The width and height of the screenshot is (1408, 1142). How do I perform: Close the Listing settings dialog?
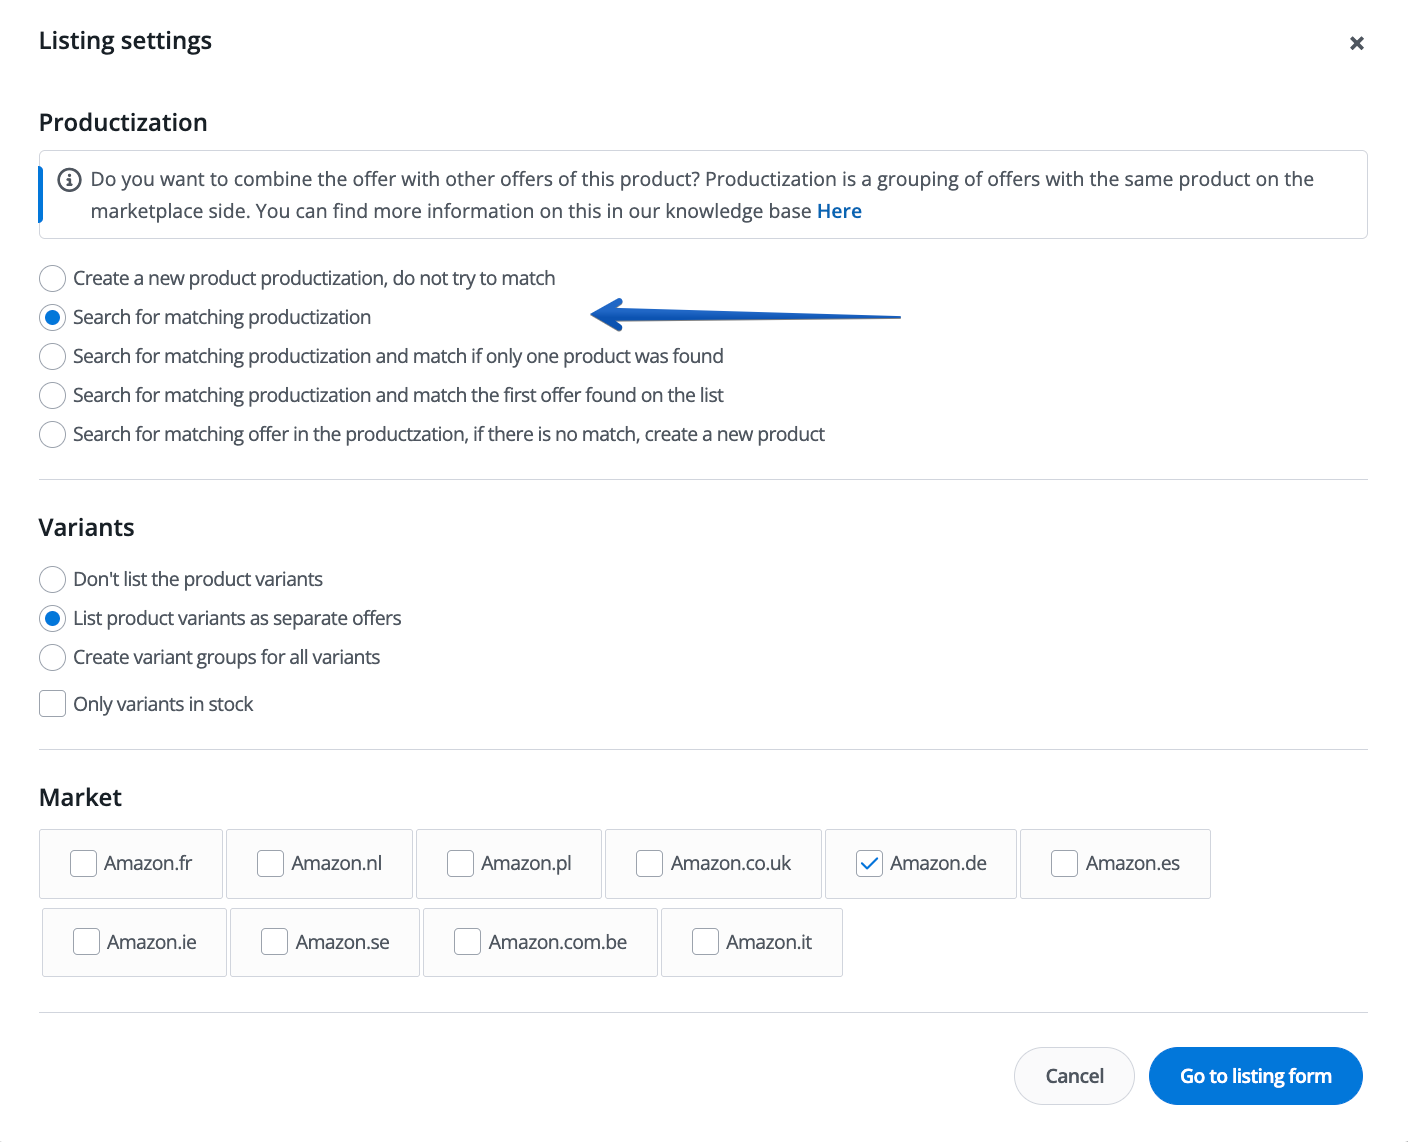1356,43
